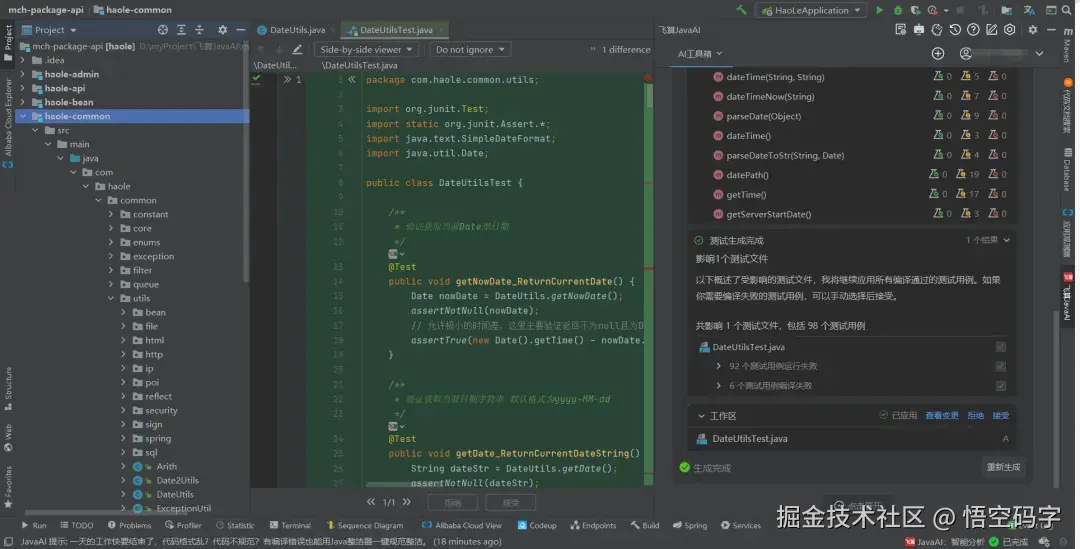Click the document list icon in JavaAI toolbar
The width and height of the screenshot is (1080, 549).
900,30
